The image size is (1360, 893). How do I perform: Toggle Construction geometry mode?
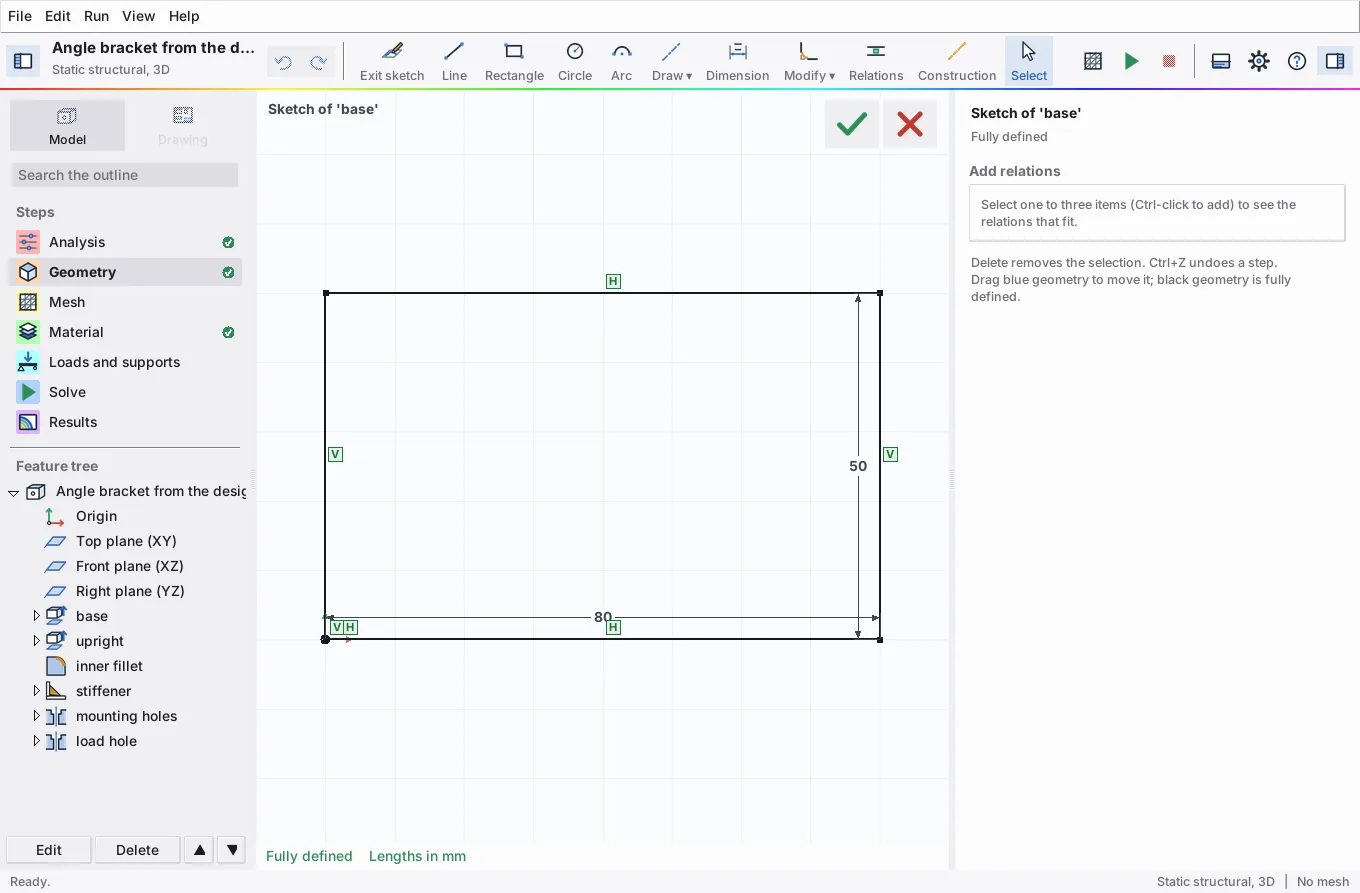[957, 61]
